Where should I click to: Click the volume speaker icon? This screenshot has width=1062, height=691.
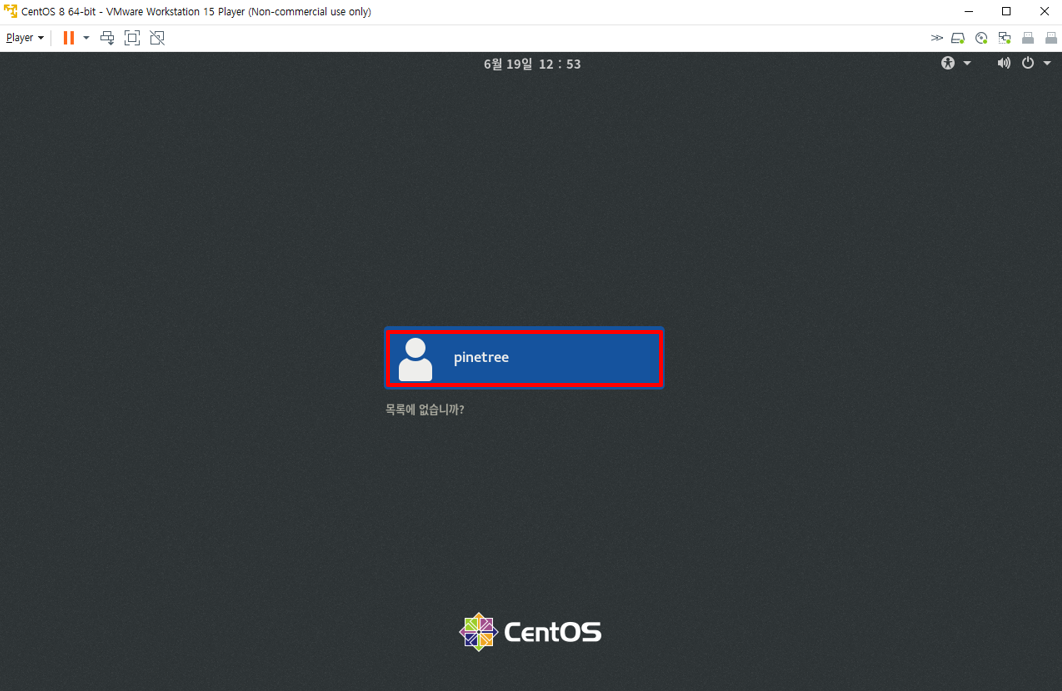(x=1003, y=63)
